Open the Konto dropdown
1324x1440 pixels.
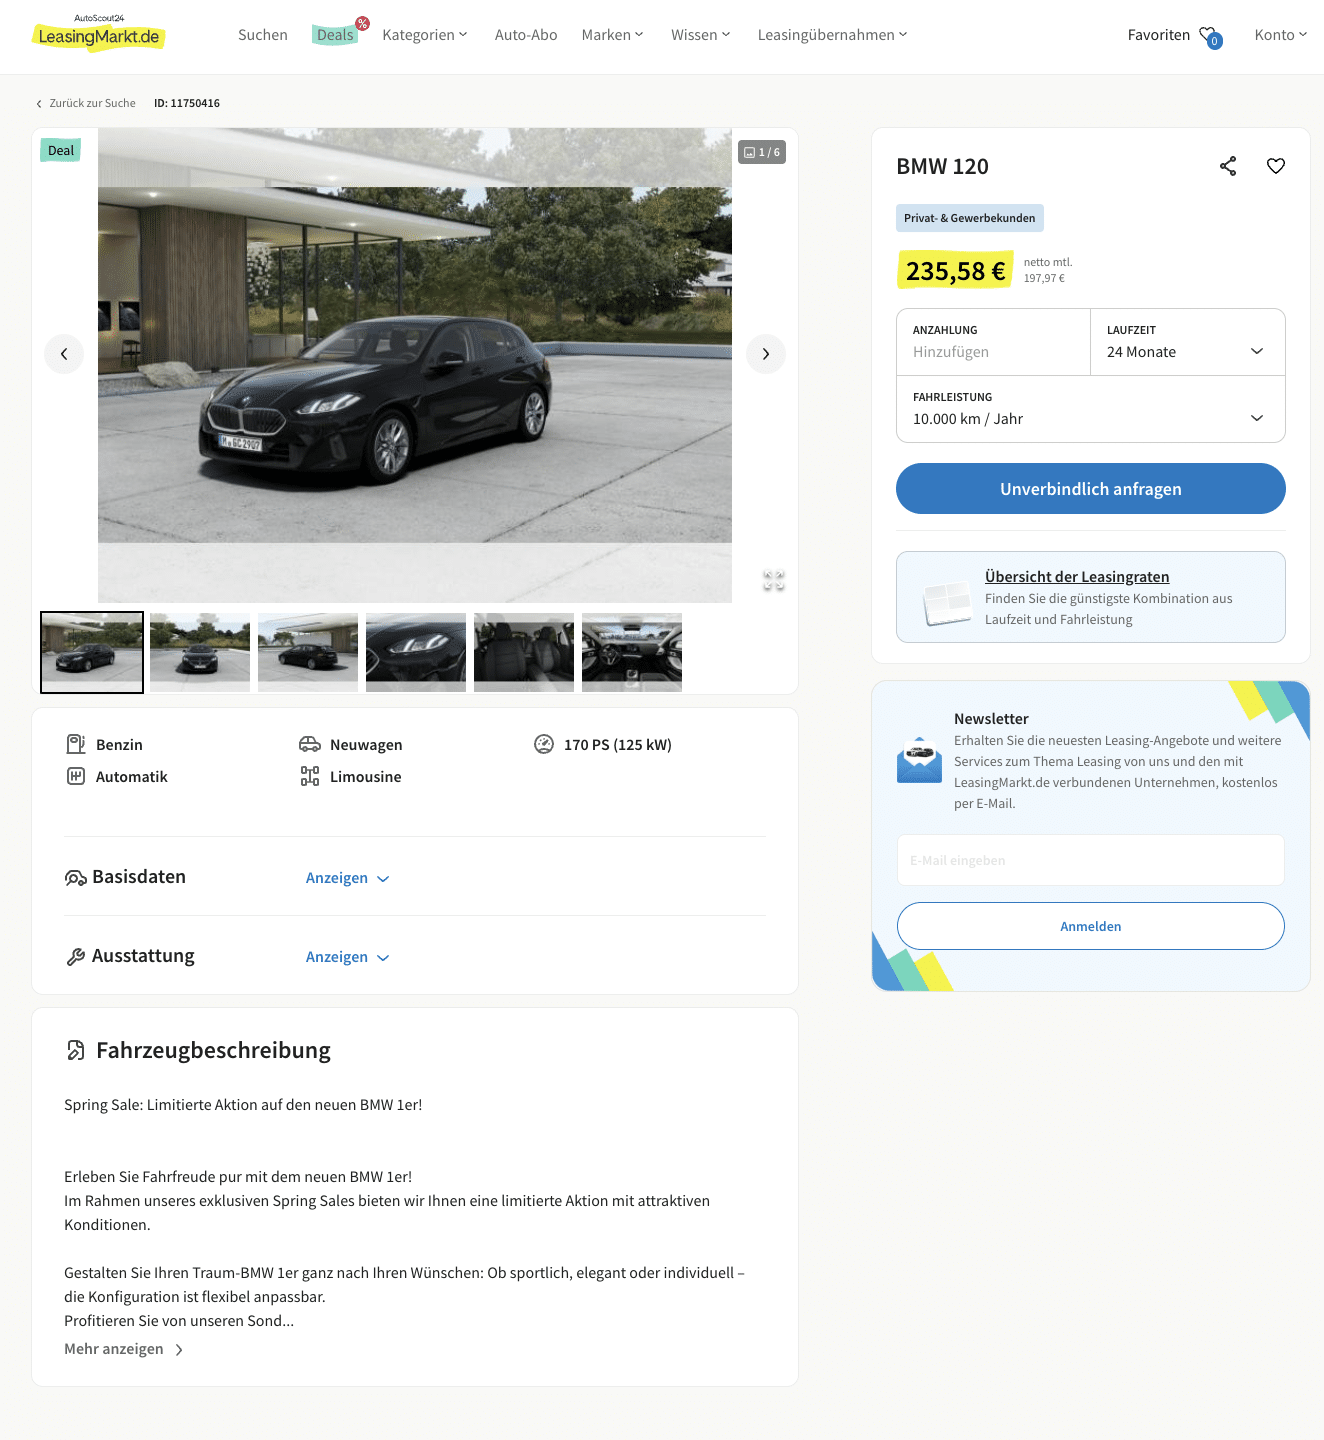1281,35
